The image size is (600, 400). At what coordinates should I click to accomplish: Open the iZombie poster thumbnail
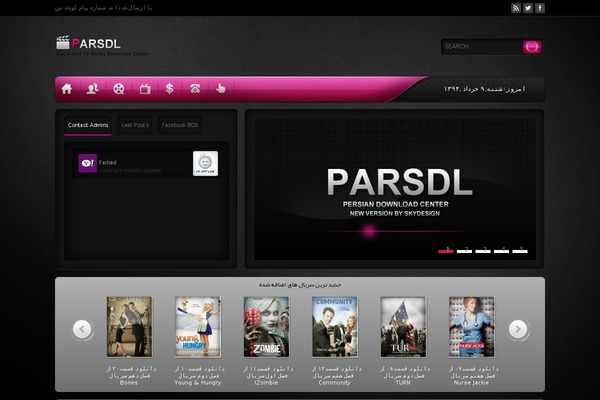click(x=266, y=327)
